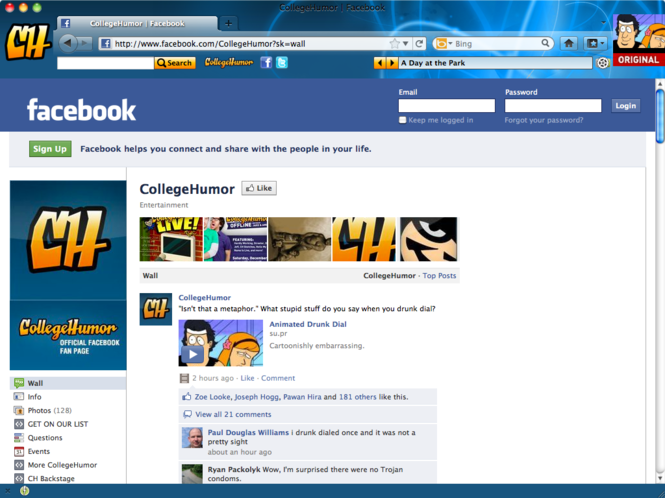Screen dimensions: 665x498
Task: Like the CollegeHumor page with the Like button
Action: [259, 188]
